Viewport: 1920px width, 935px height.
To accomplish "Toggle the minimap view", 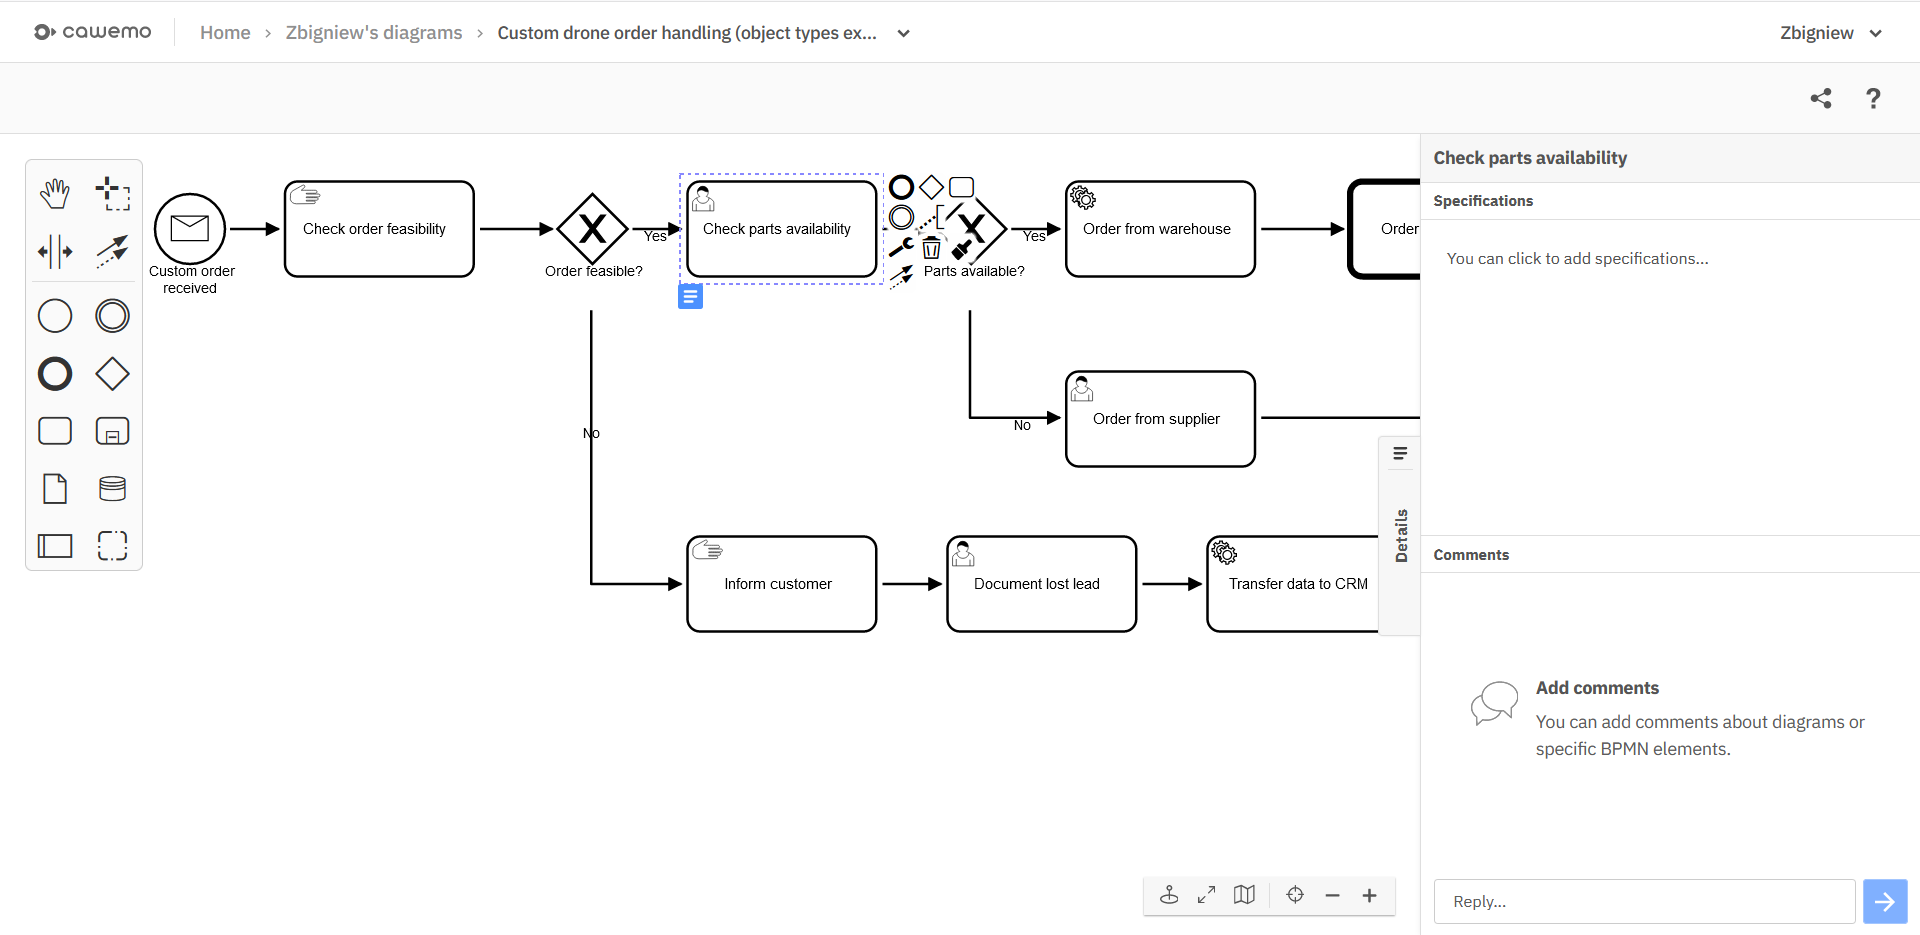I will pos(1244,895).
